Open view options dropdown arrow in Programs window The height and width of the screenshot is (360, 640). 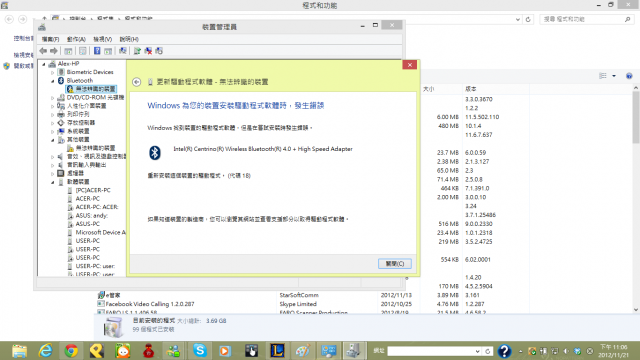[614, 76]
